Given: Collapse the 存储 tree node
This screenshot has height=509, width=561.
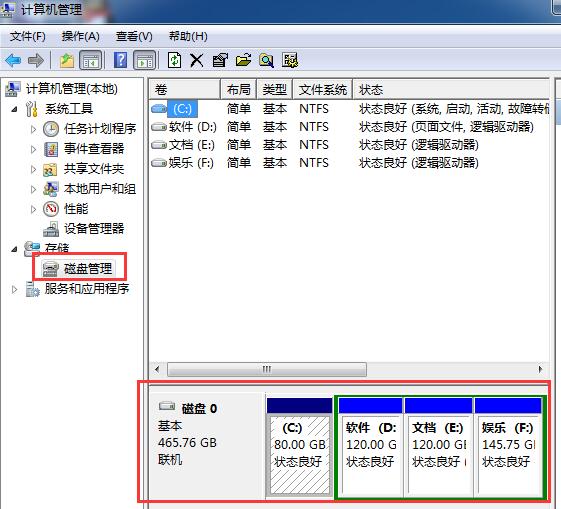Looking at the screenshot, I should coord(14,249).
